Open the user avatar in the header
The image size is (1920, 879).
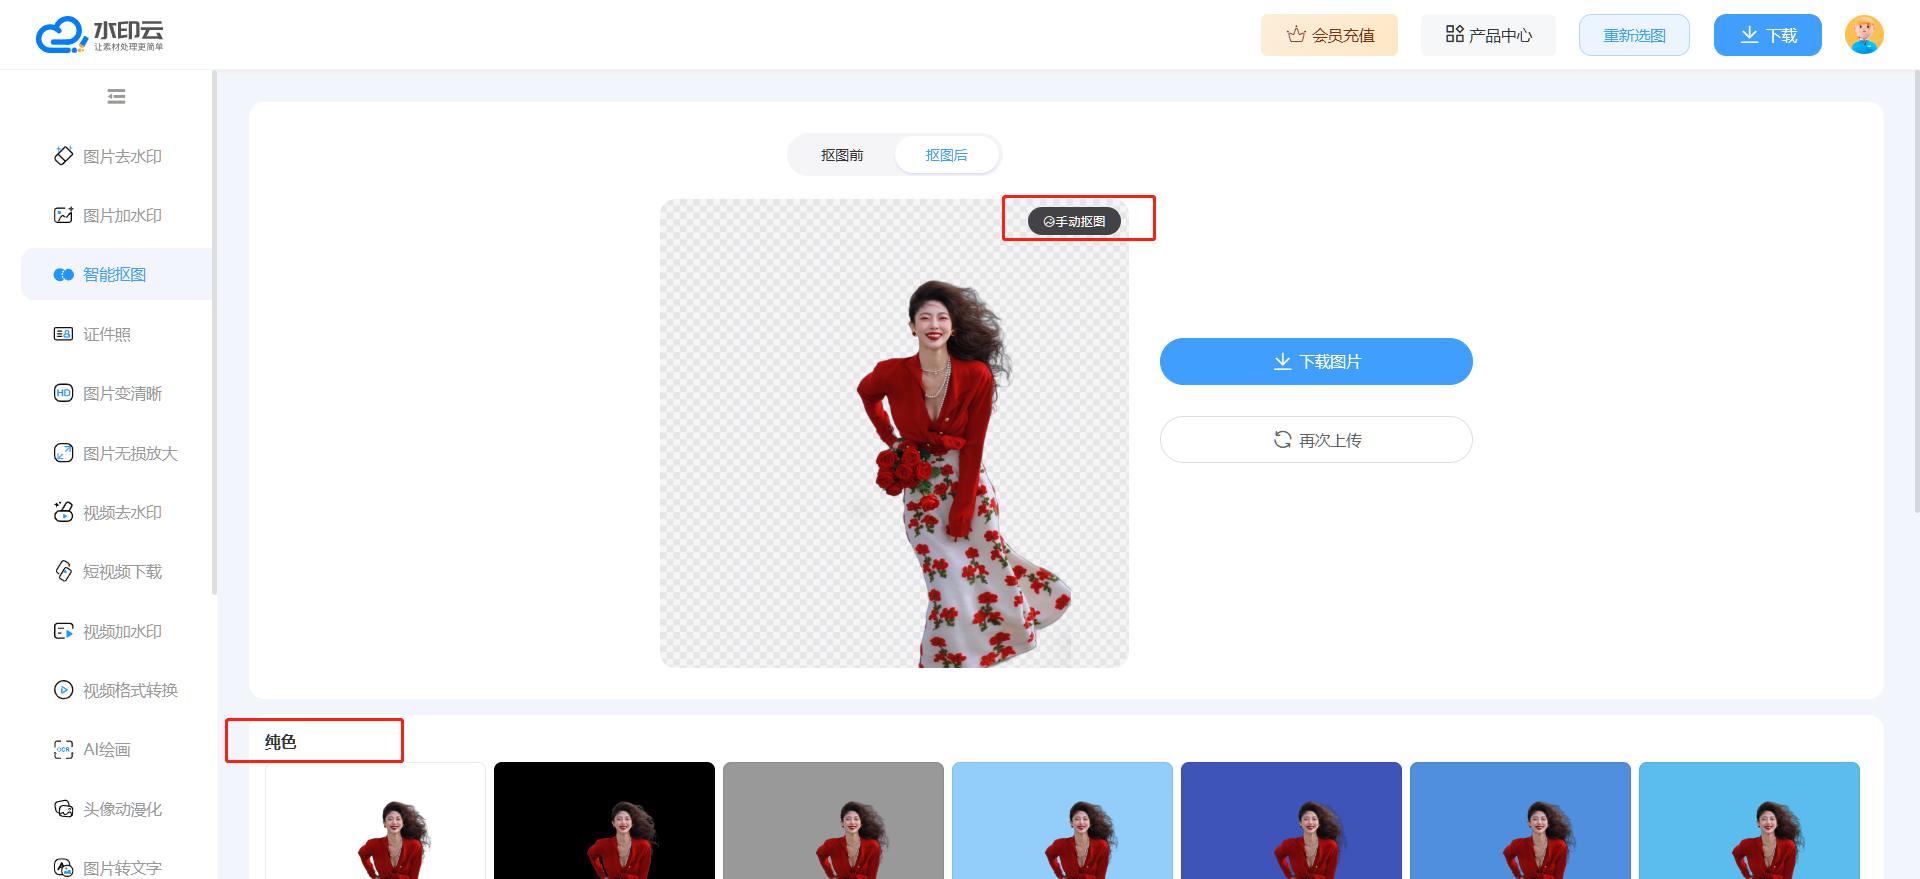[x=1863, y=35]
